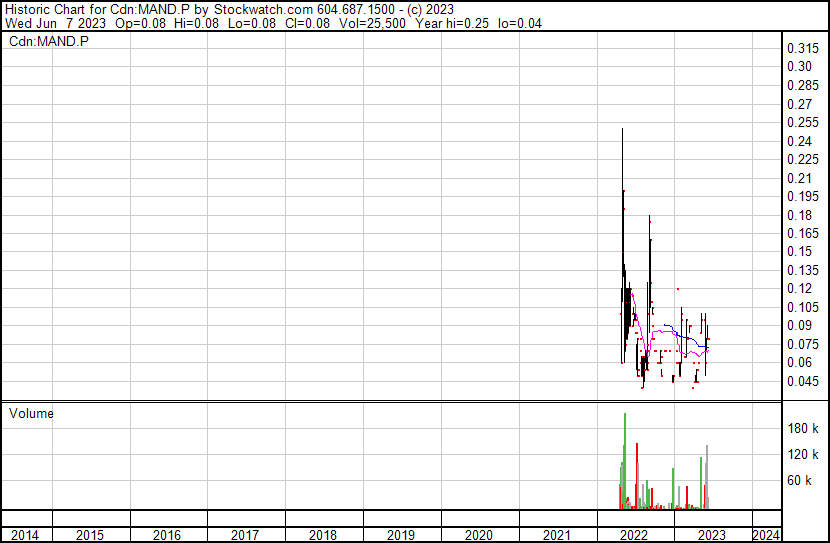Click the tallest green volume bar
830x543 pixels.
tap(625, 461)
